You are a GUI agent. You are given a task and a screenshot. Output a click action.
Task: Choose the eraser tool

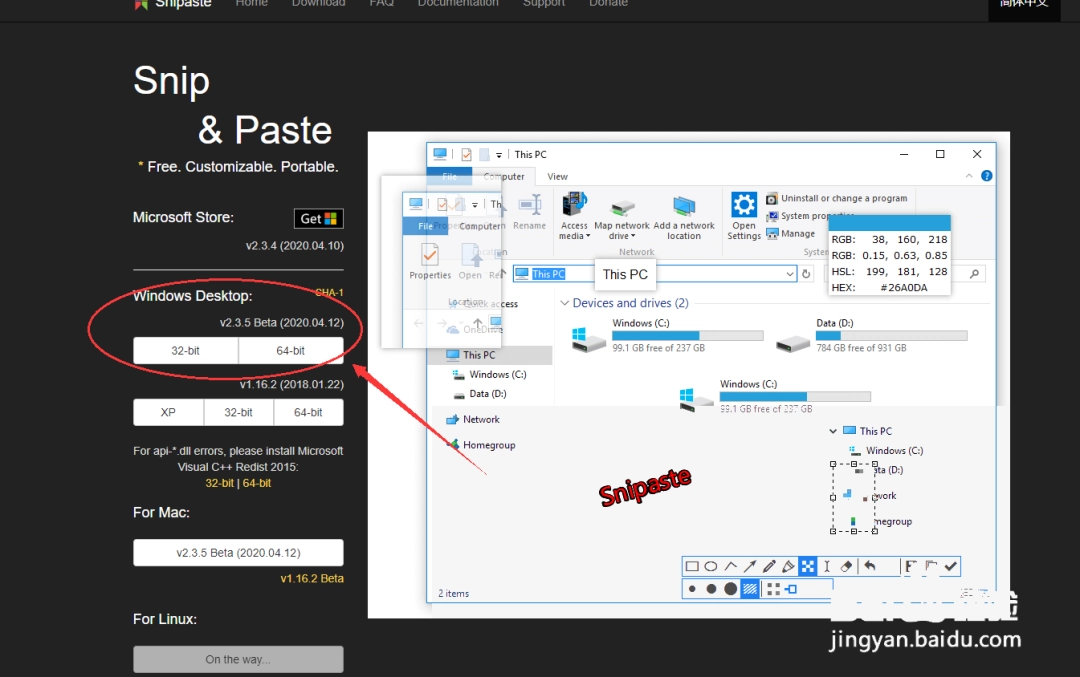point(846,566)
